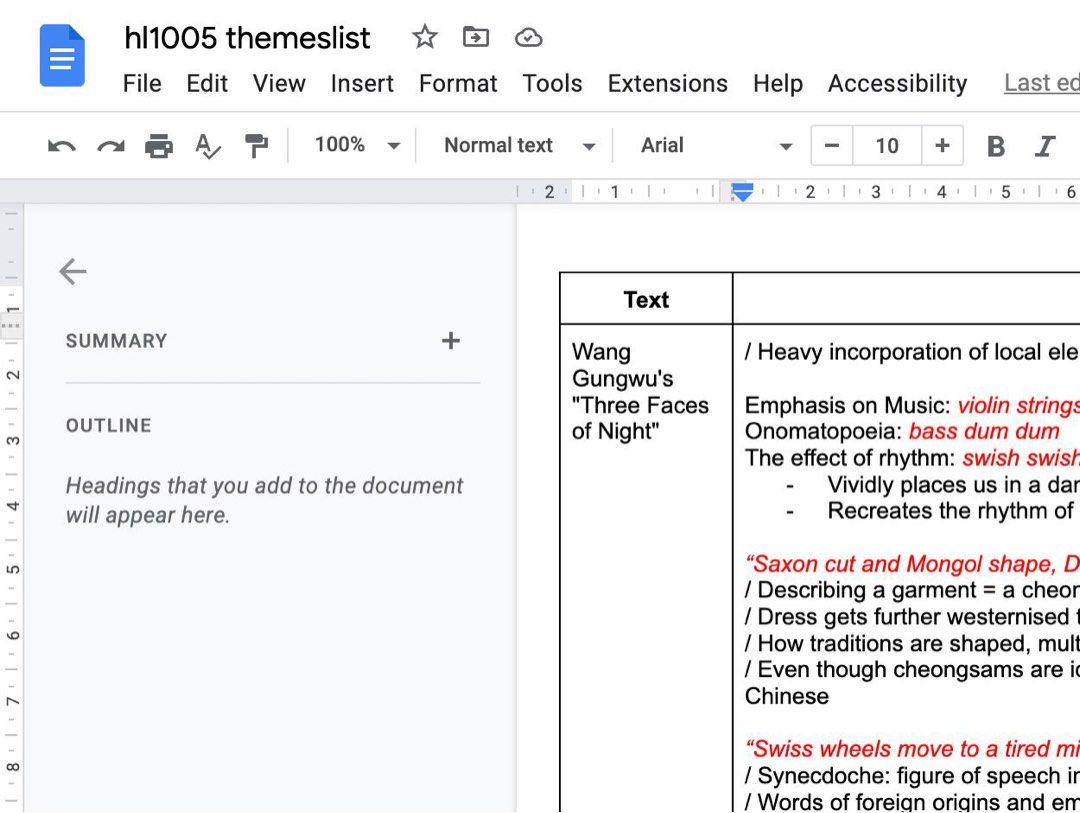Click the font size field showing 10

[x=887, y=146]
